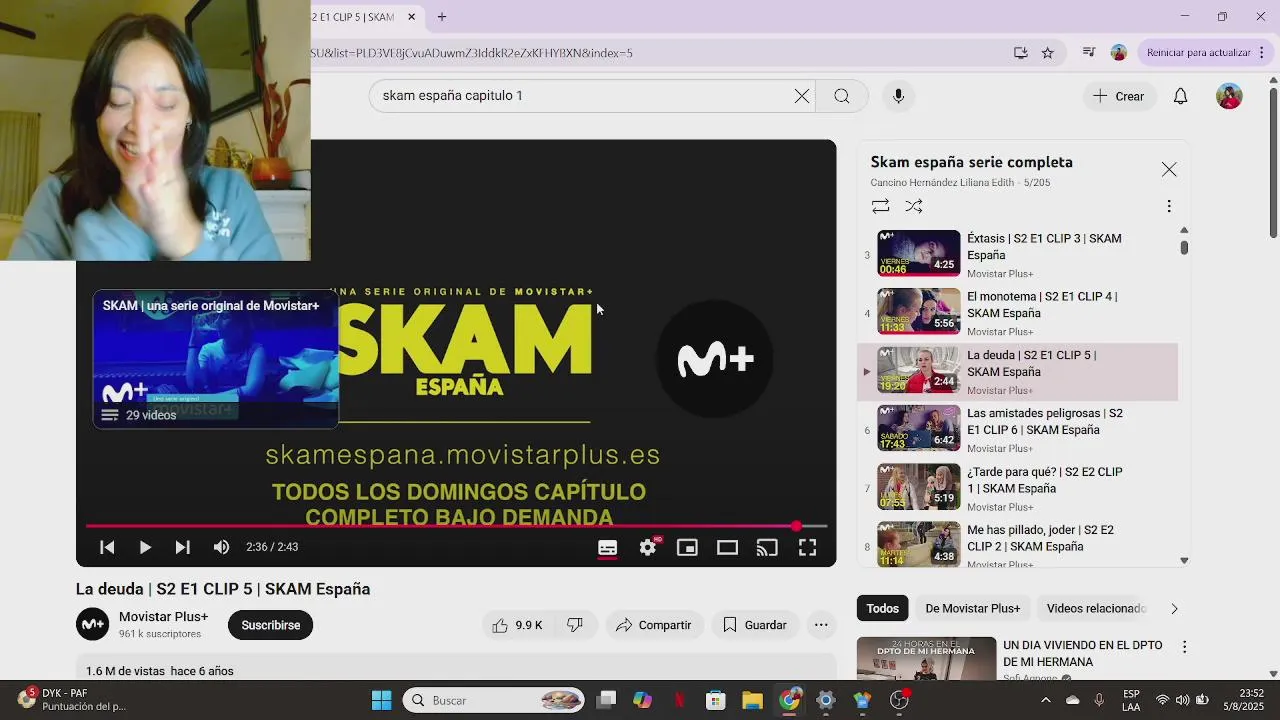Open the Chrome profile avatar
Image resolution: width=1280 pixels, height=720 pixels.
[x=1119, y=53]
